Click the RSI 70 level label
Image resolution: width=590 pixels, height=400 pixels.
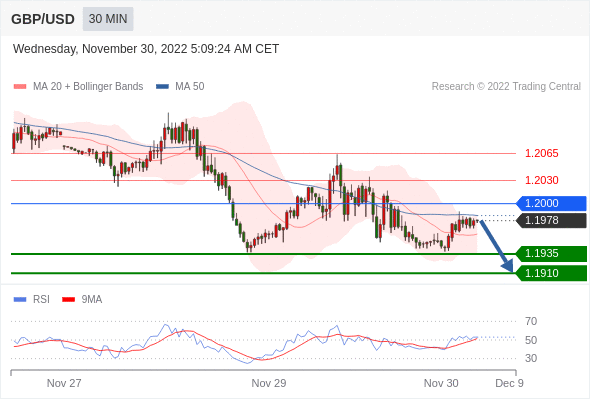(x=531, y=321)
